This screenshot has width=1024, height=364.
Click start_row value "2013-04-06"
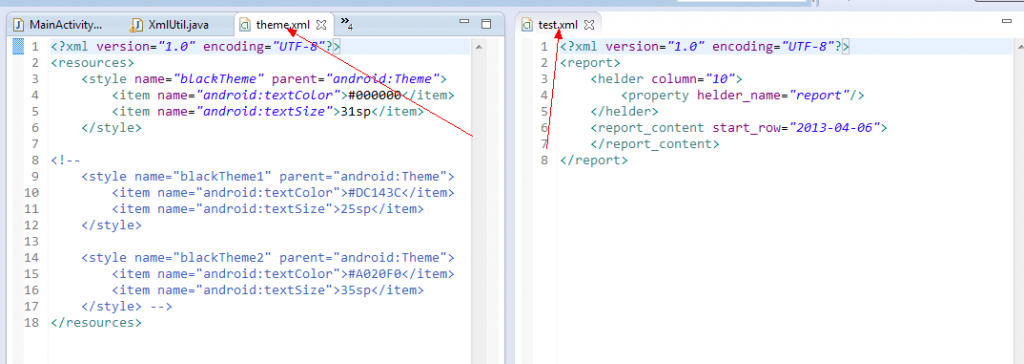(x=834, y=127)
